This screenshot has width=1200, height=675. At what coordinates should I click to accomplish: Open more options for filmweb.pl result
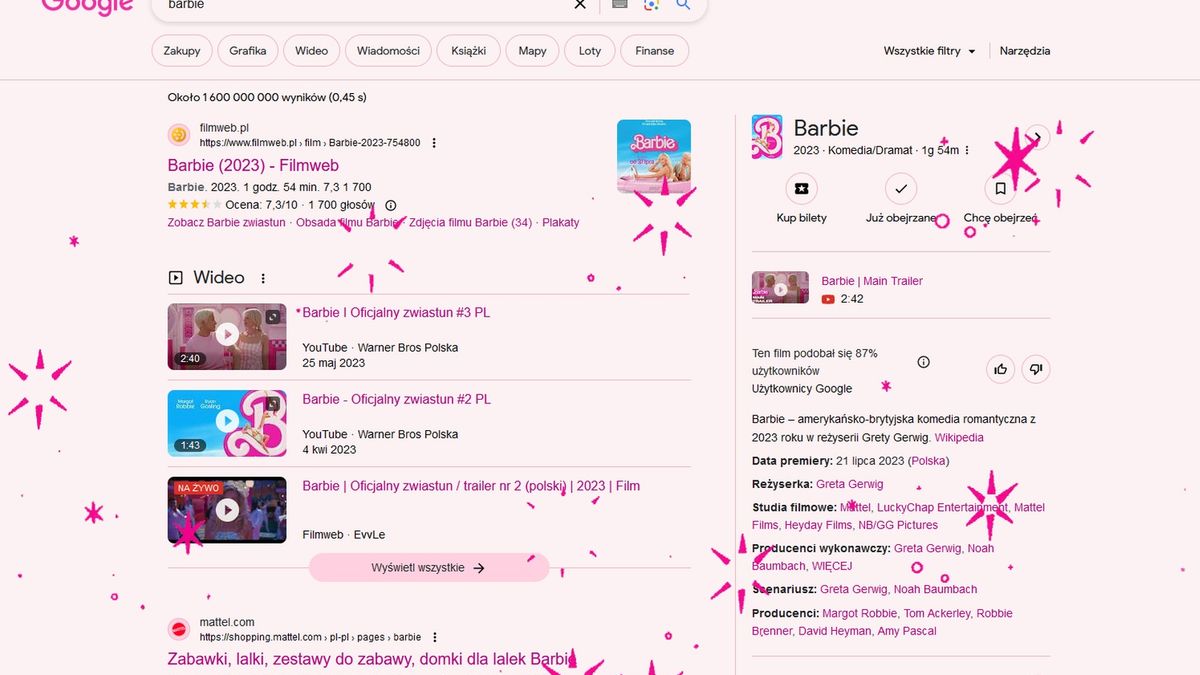[434, 143]
